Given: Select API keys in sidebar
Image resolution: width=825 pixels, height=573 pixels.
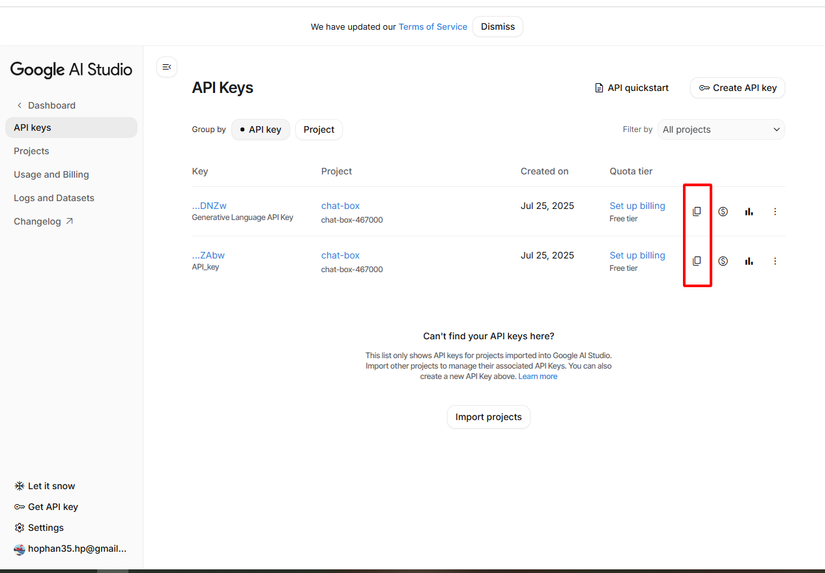Looking at the screenshot, I should 71,127.
